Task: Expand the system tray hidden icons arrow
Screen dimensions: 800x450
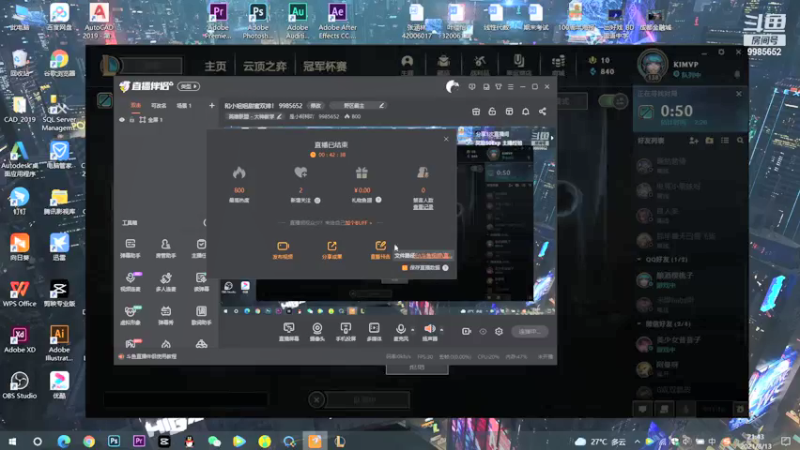Action: (637, 441)
